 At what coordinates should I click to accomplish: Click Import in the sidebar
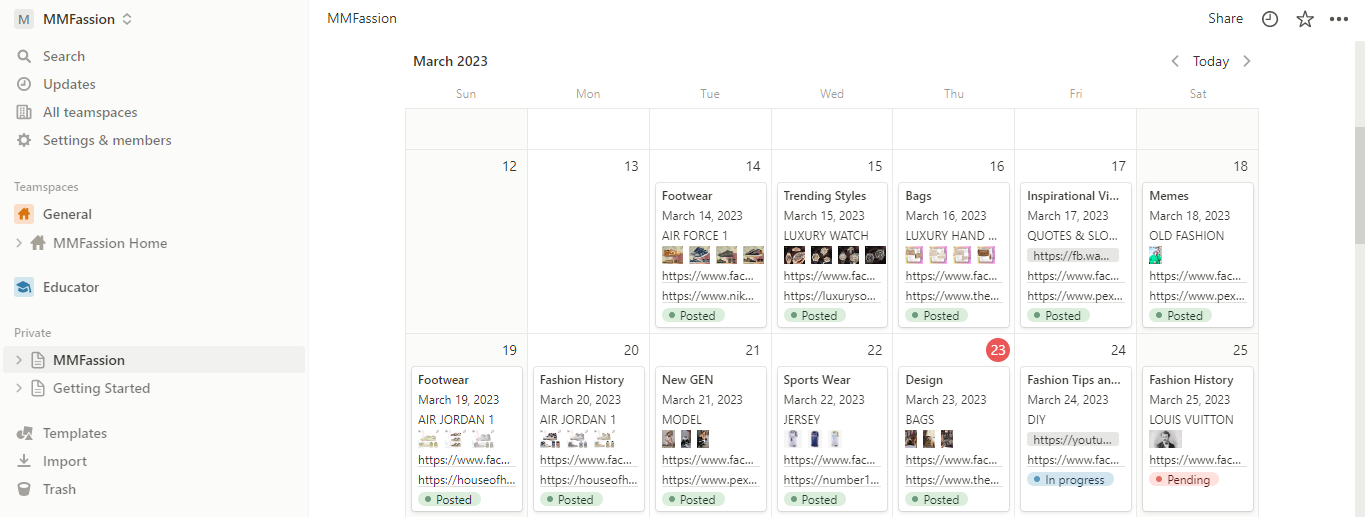64,462
